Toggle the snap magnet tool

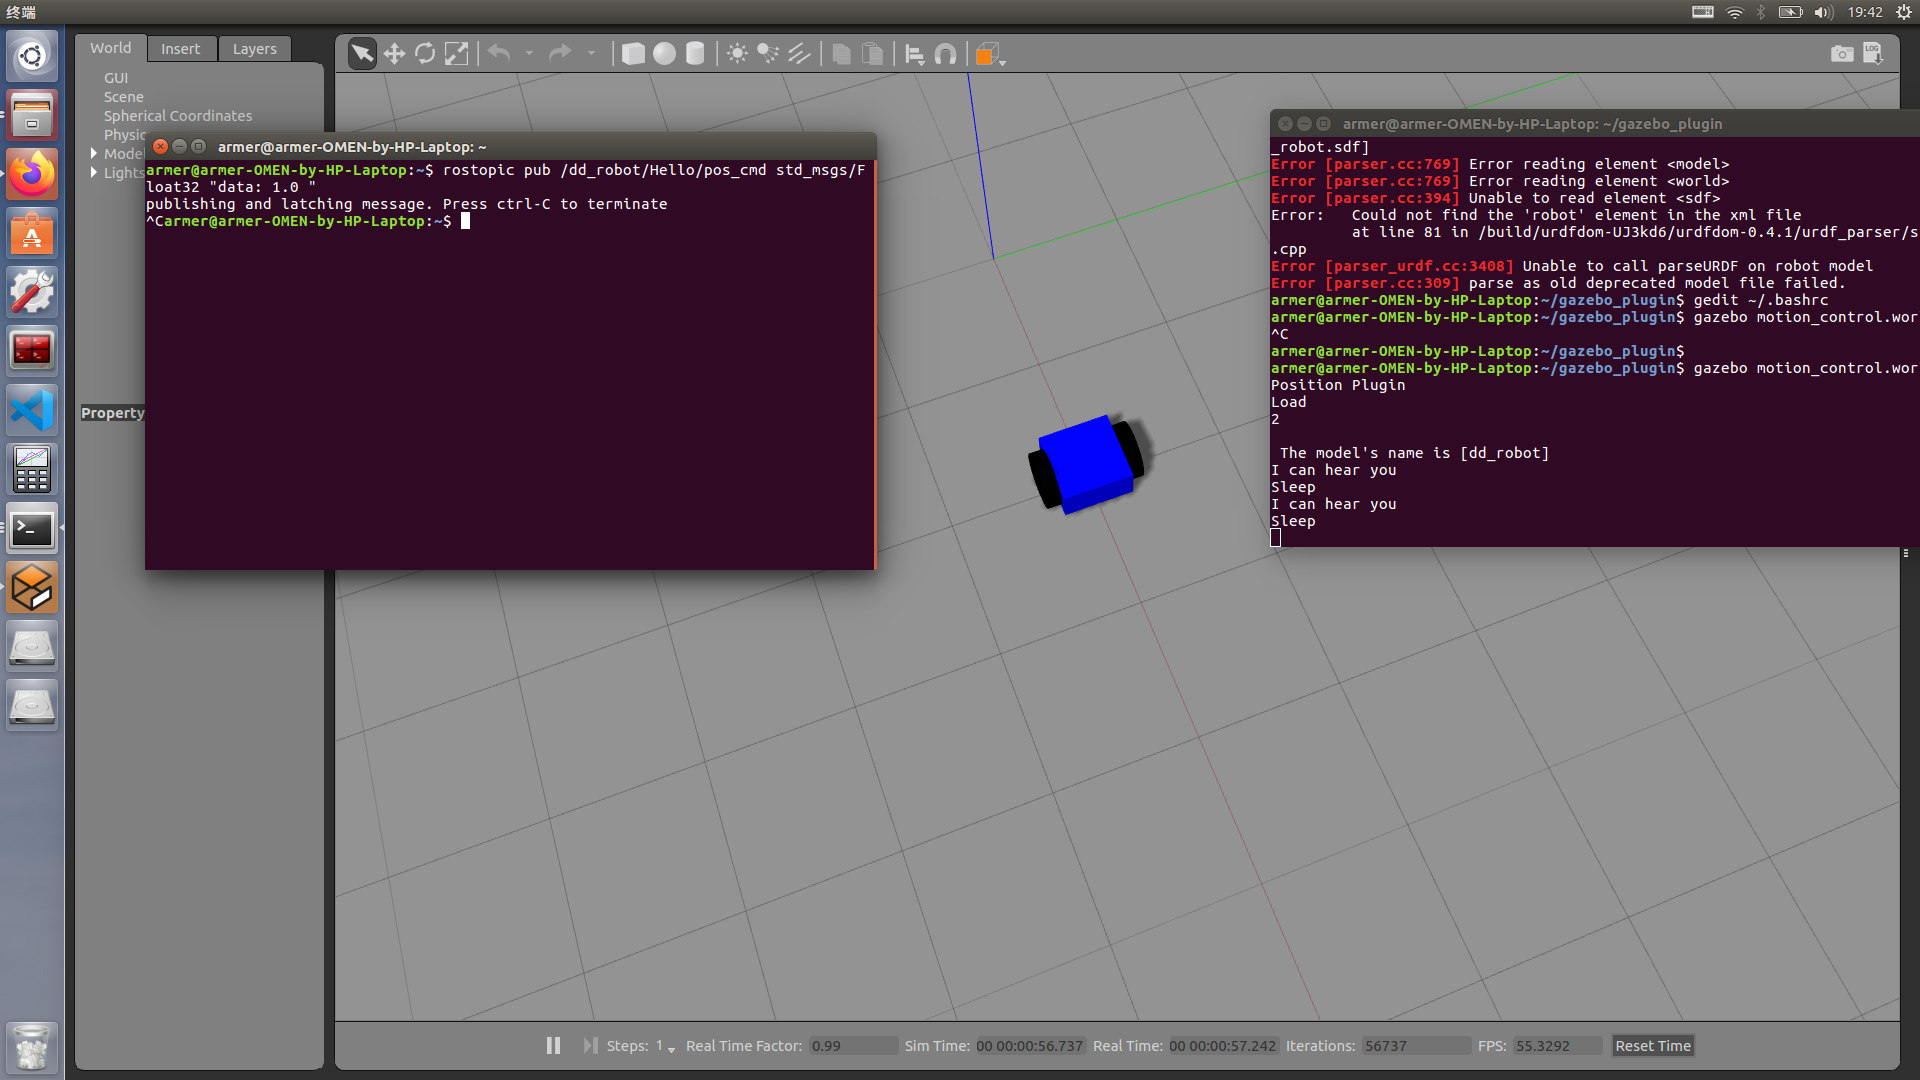[x=945, y=54]
